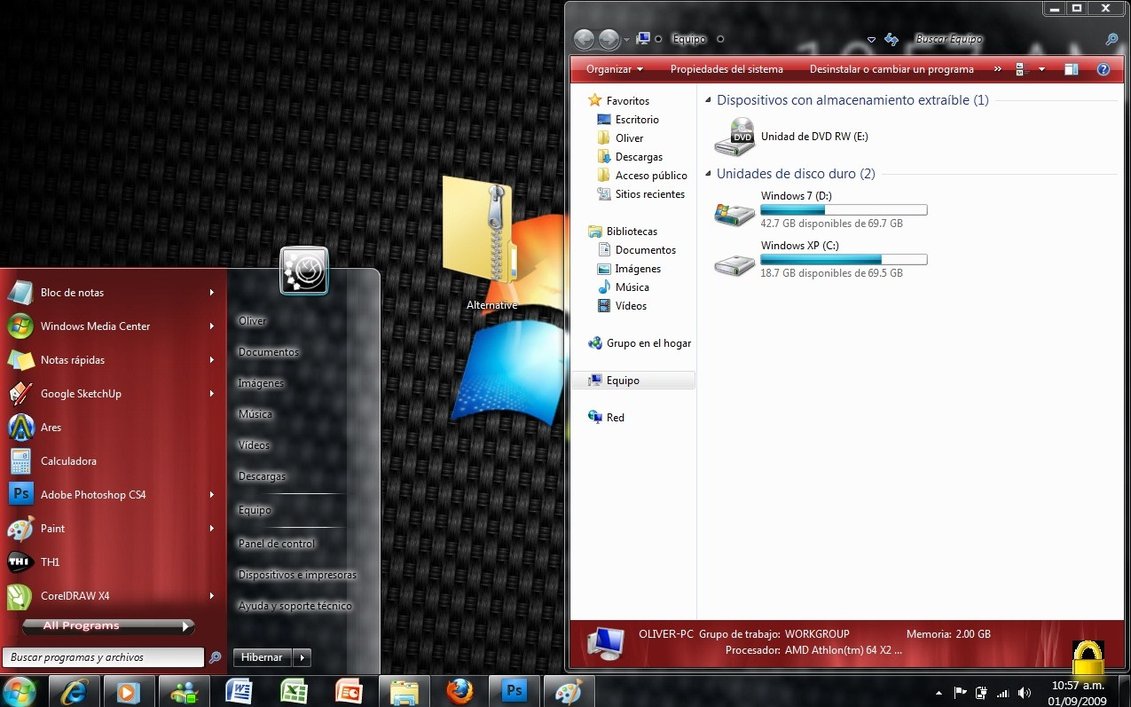Expand Bloc de notas jump list arrow
The image size is (1131, 707).
pos(211,292)
